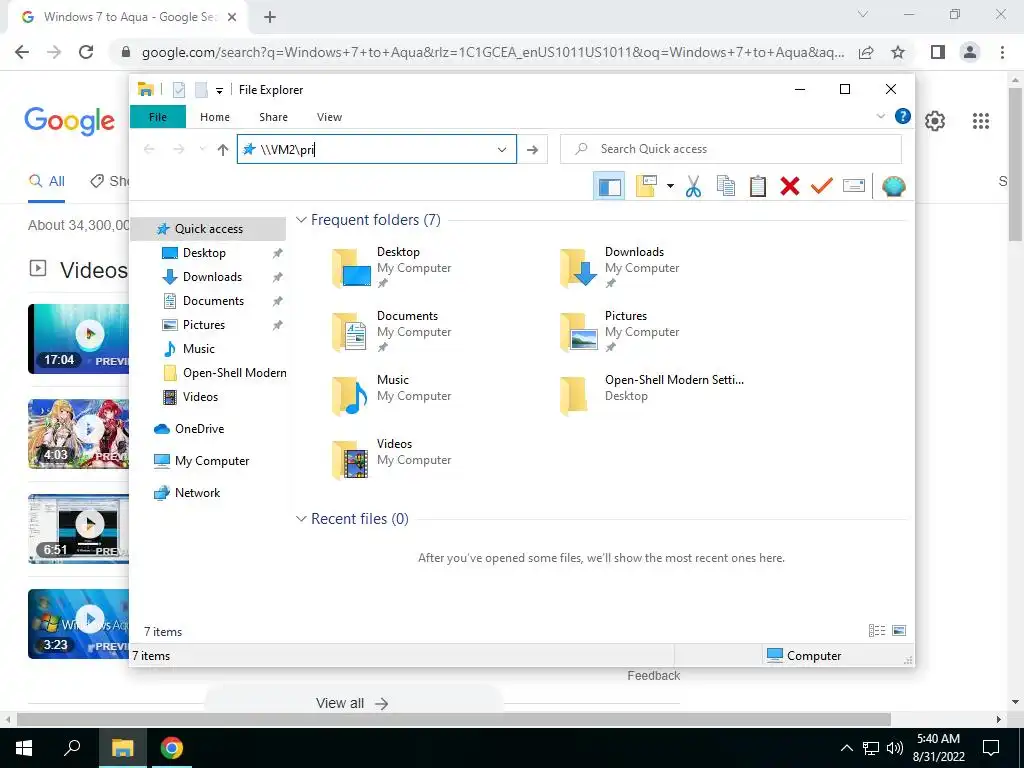
Task: Click the taskbar search magnifier icon
Action: coord(72,748)
